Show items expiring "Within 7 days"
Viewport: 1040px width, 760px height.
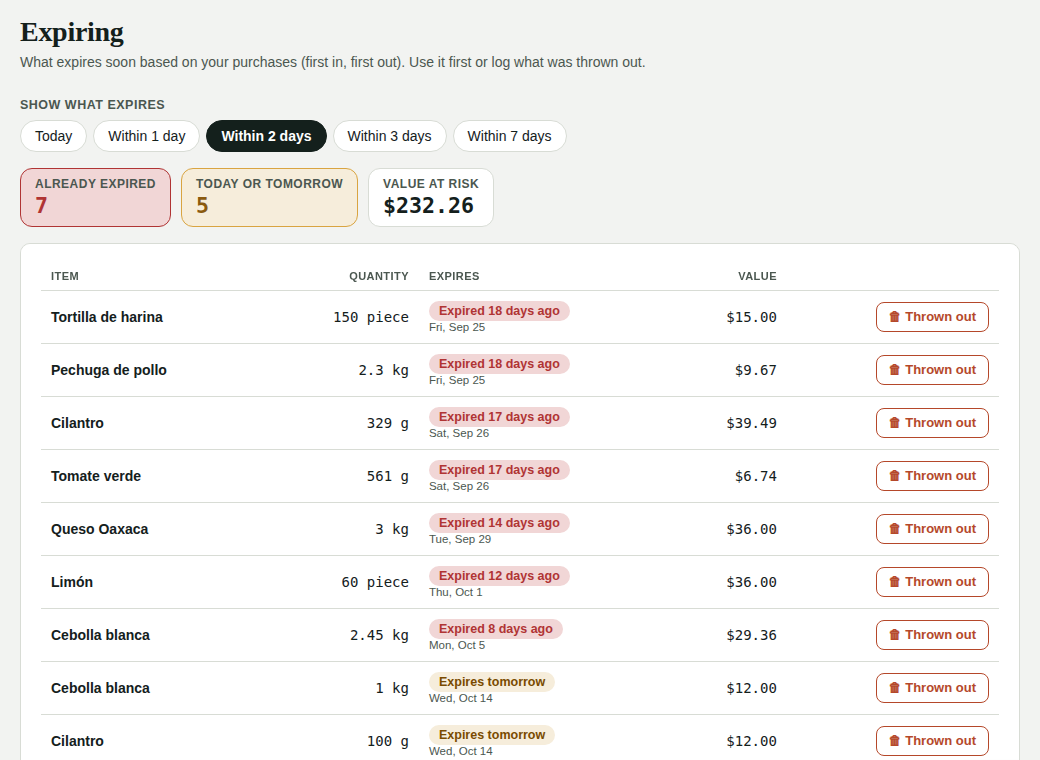(x=509, y=136)
